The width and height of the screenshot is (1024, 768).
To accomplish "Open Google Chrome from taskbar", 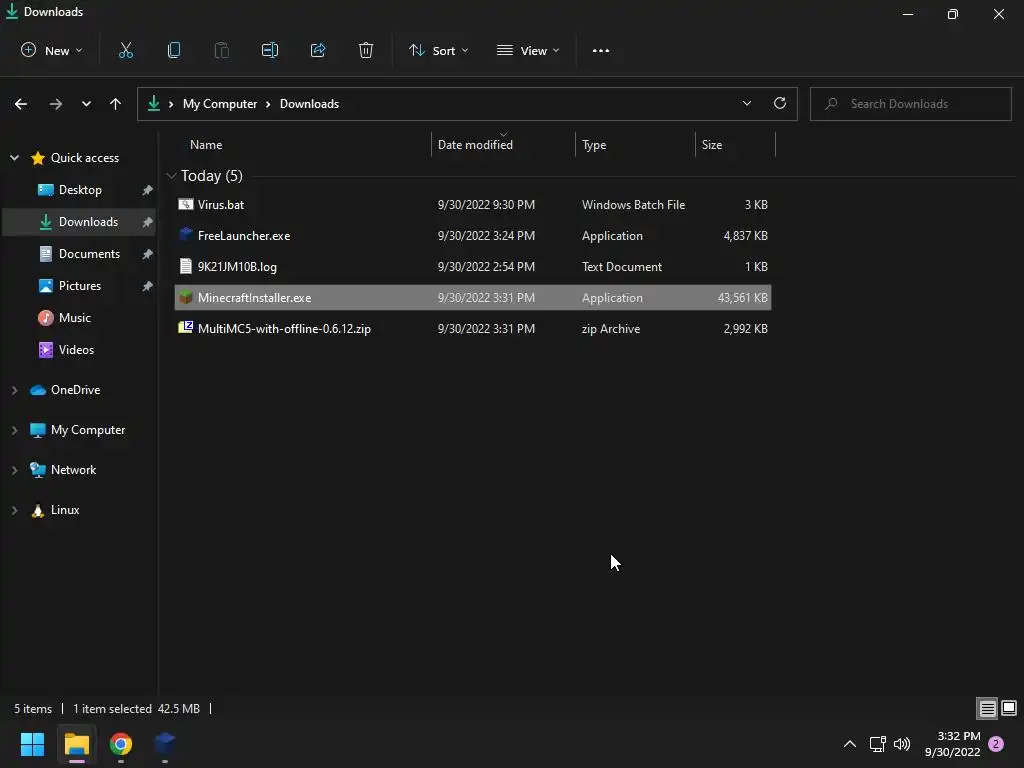I will click(121, 744).
